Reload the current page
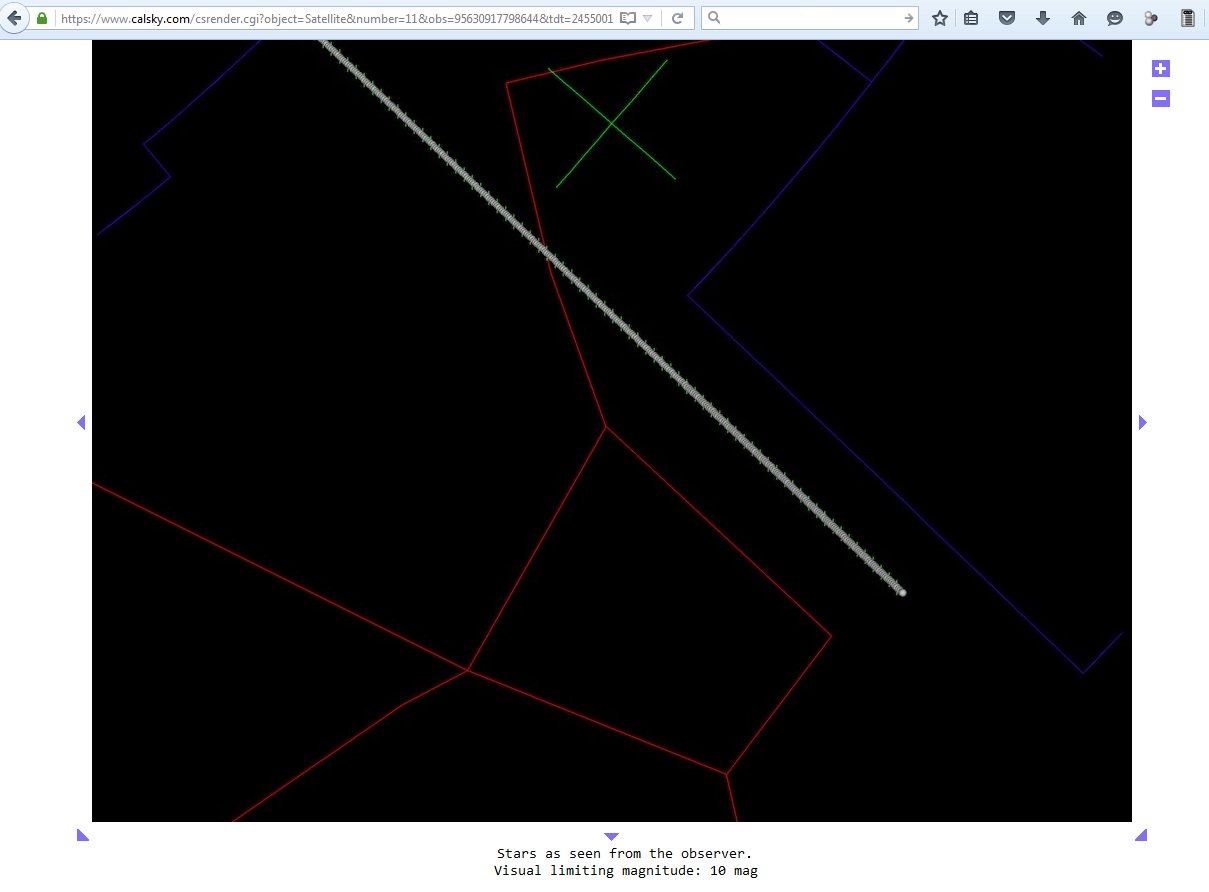The image size is (1209, 892). click(677, 18)
